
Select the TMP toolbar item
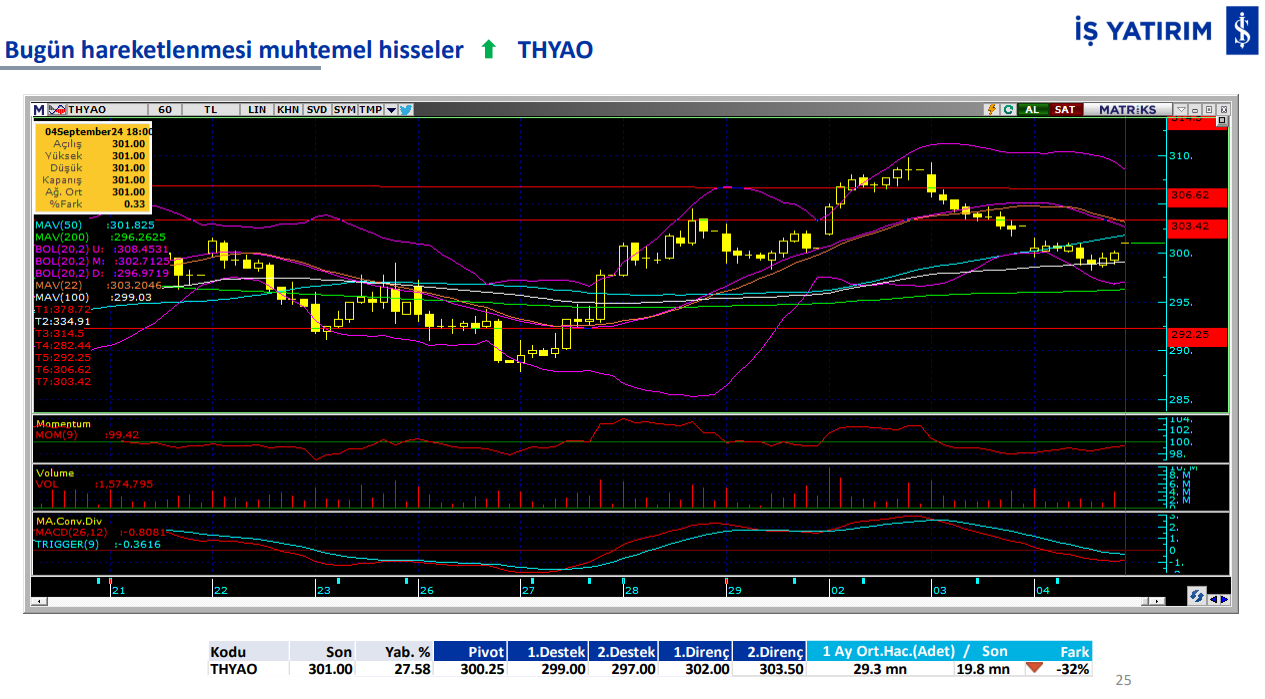(370, 109)
